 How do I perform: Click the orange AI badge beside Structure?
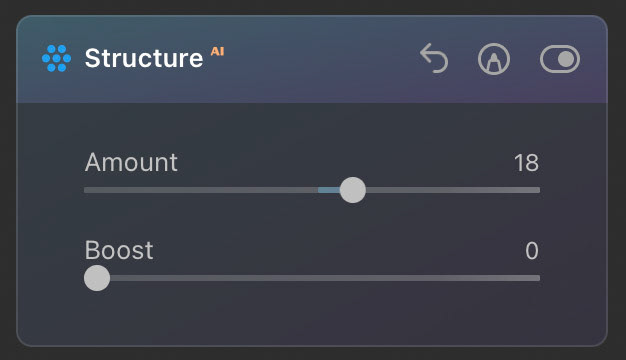tap(218, 51)
